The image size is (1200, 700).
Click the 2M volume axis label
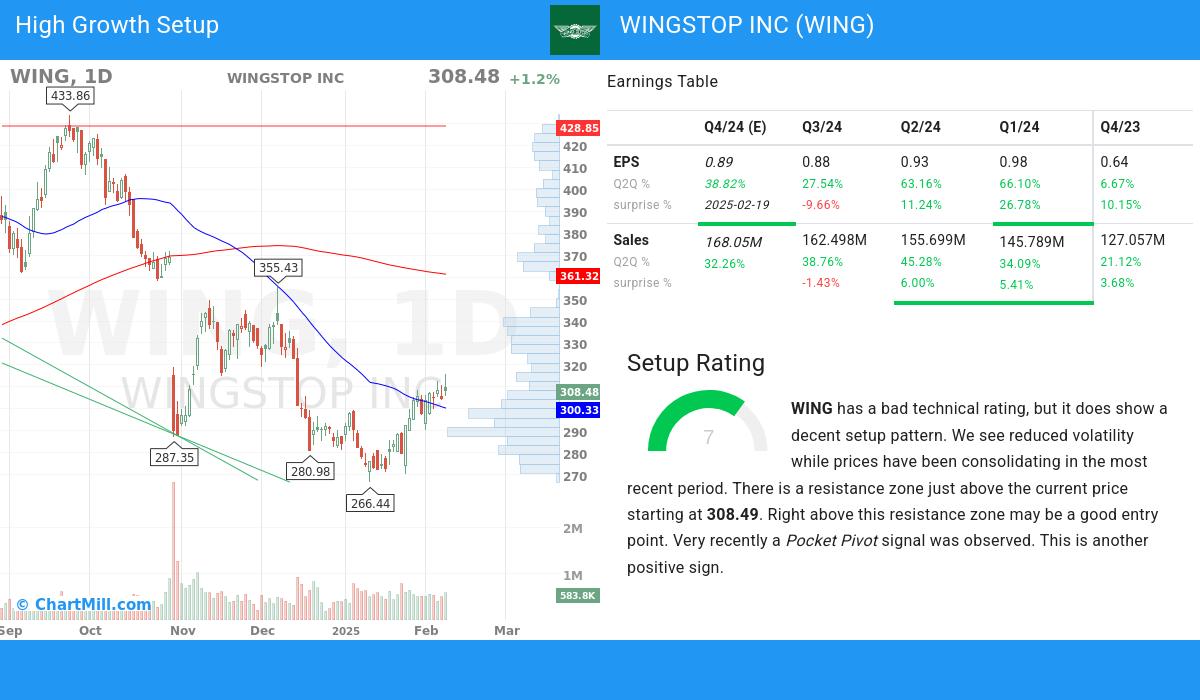[572, 529]
